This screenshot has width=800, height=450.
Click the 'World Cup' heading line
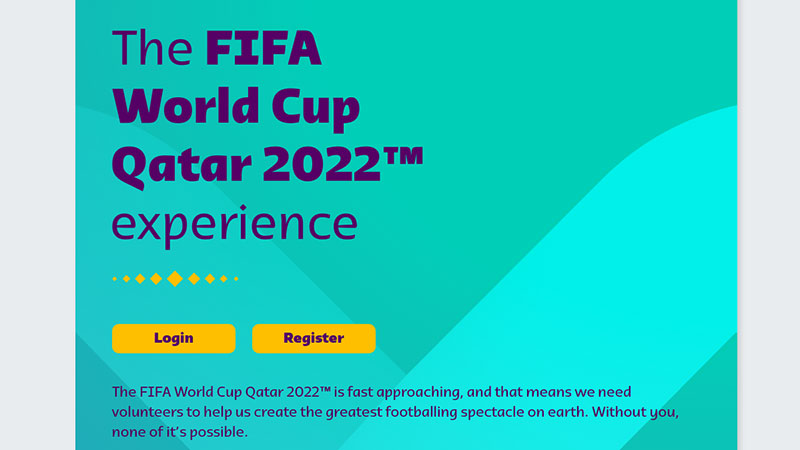coord(236,108)
